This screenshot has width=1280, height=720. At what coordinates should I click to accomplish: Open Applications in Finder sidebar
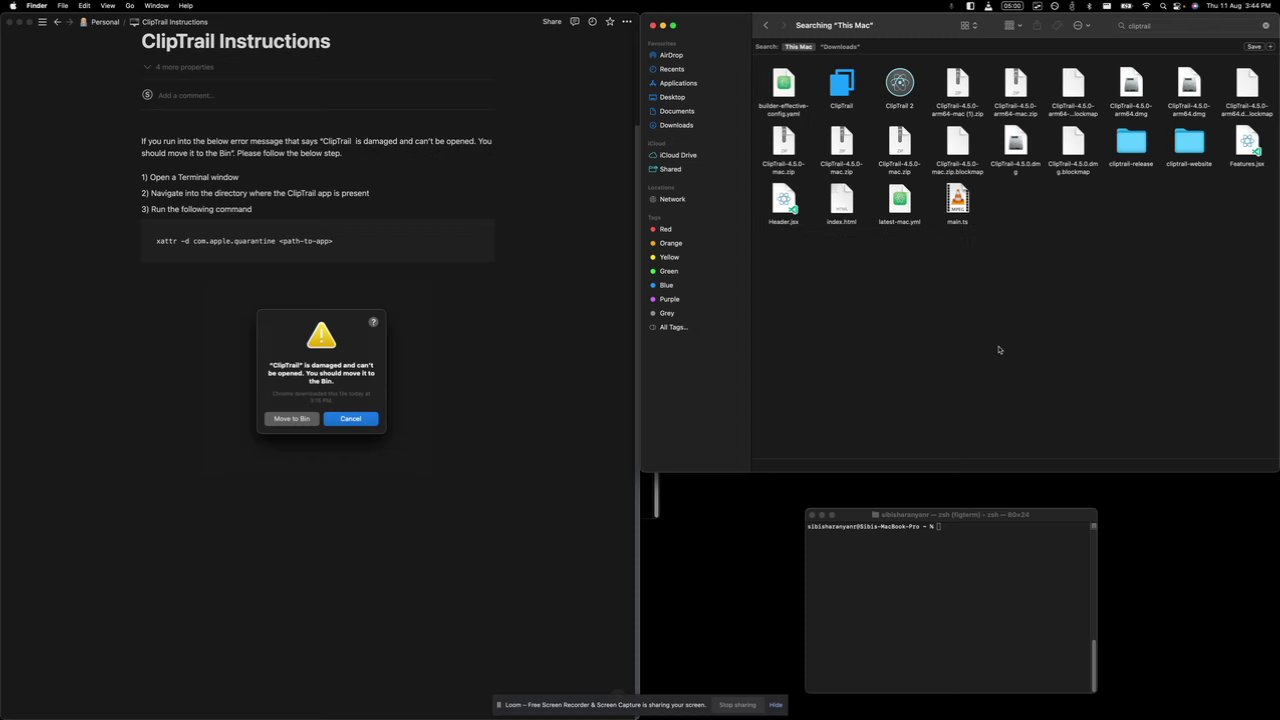[x=678, y=83]
